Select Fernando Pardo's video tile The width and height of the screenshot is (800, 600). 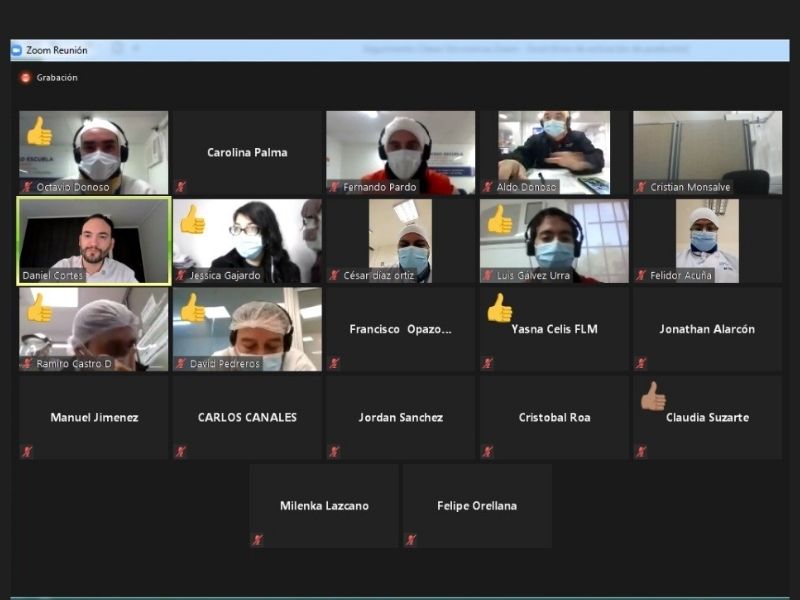401,153
